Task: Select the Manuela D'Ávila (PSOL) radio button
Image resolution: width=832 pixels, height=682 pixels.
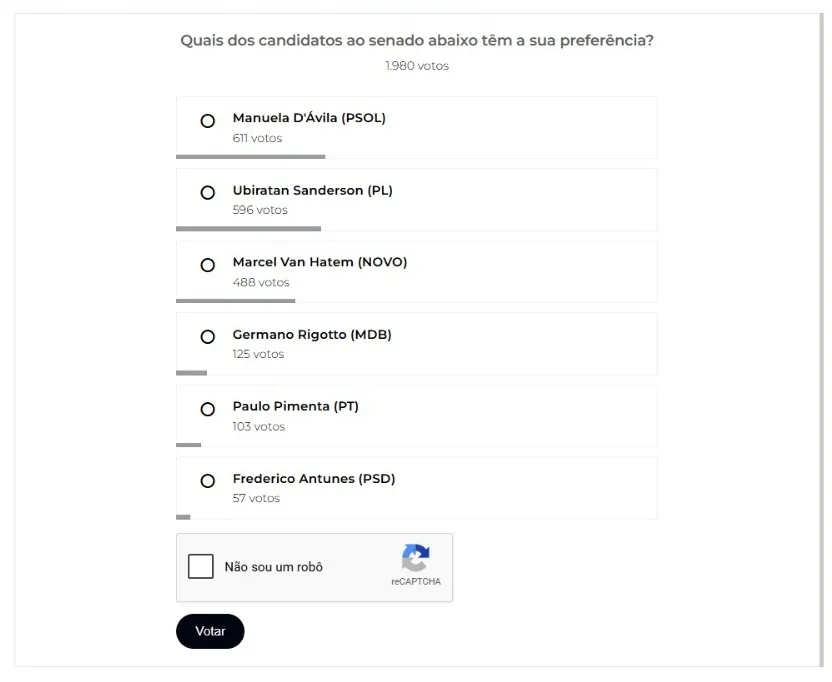Action: click(x=208, y=121)
